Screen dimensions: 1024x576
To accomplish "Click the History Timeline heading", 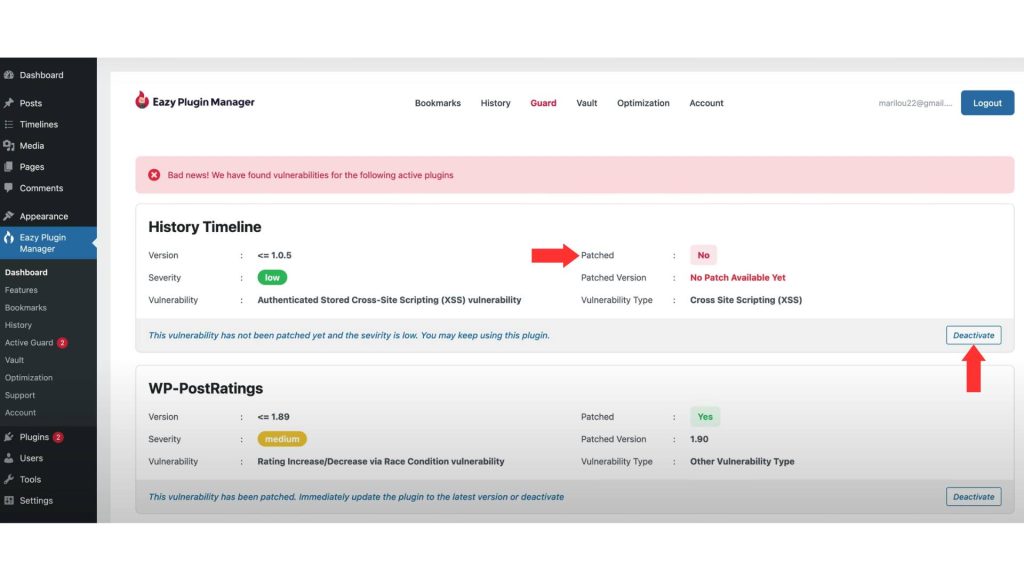I will tap(204, 227).
